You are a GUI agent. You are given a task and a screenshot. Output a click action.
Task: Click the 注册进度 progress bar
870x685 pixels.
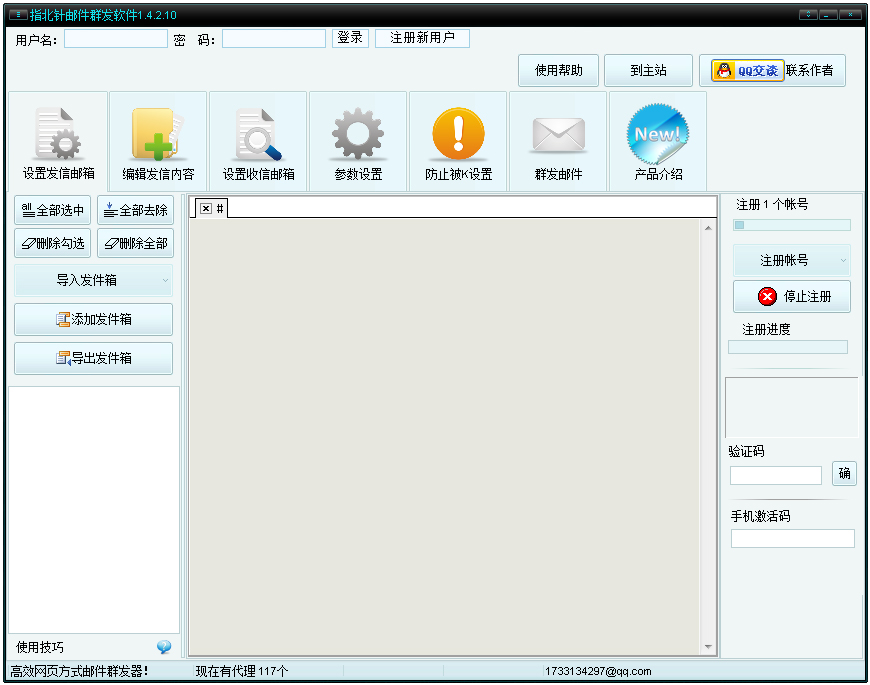(792, 347)
